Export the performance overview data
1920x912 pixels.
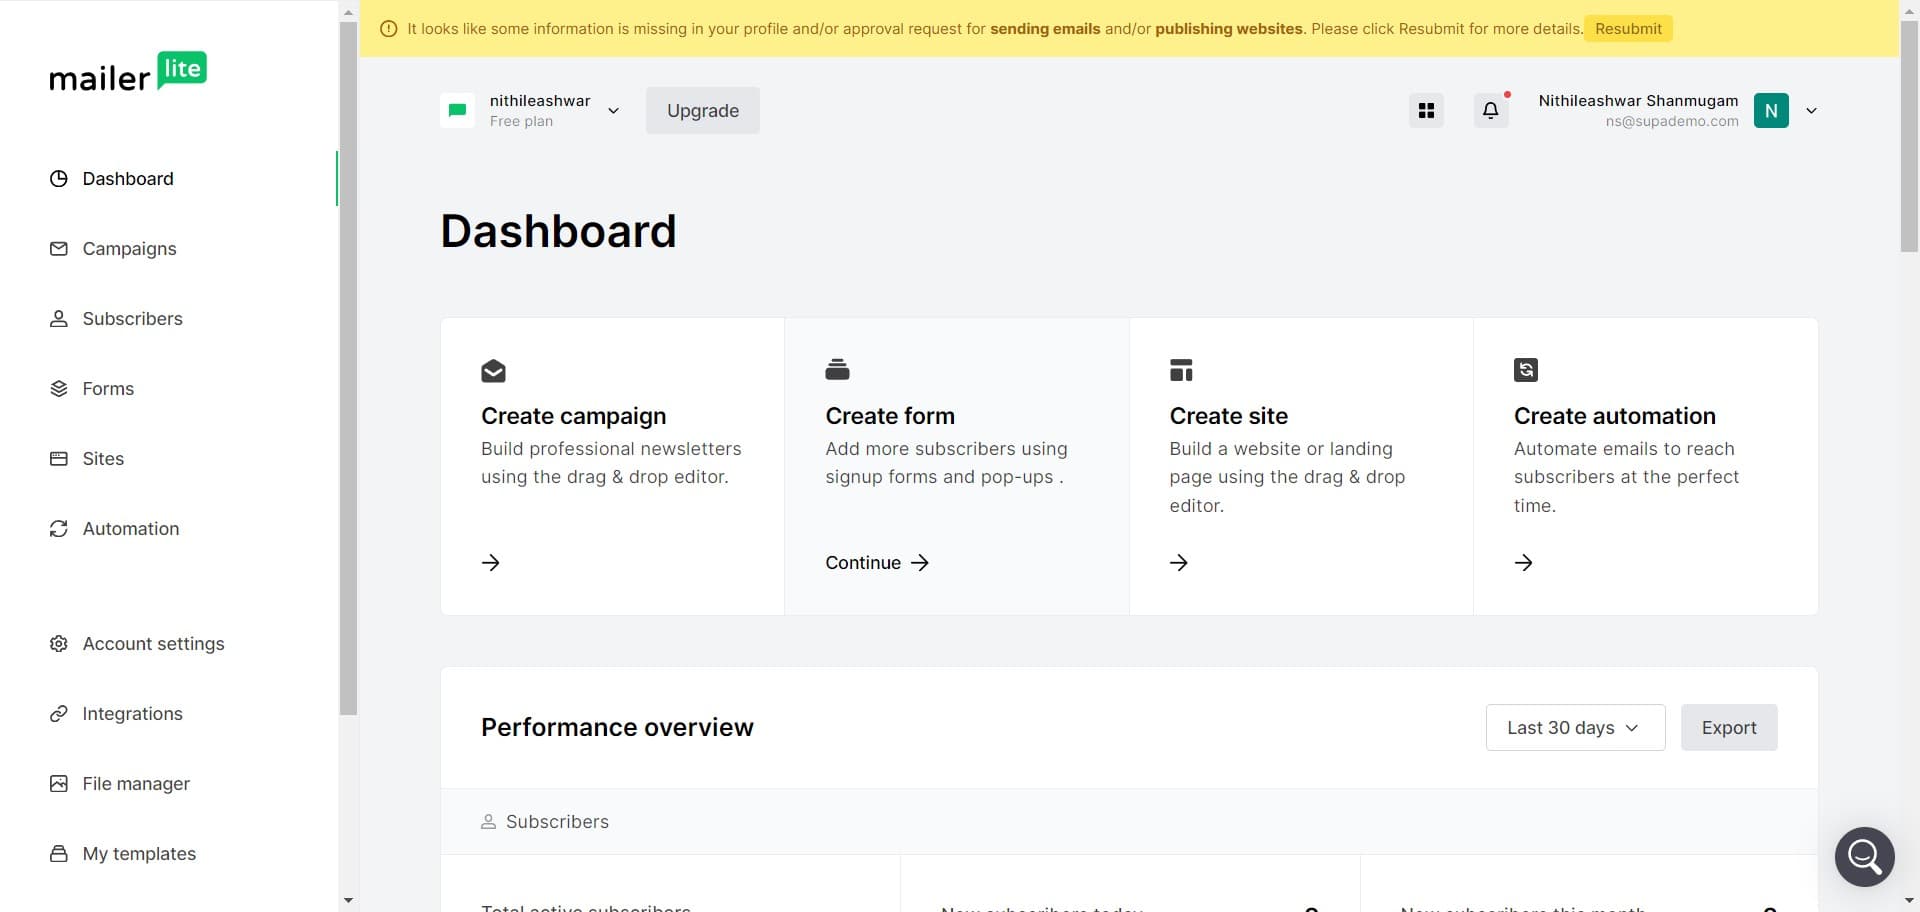click(x=1728, y=727)
